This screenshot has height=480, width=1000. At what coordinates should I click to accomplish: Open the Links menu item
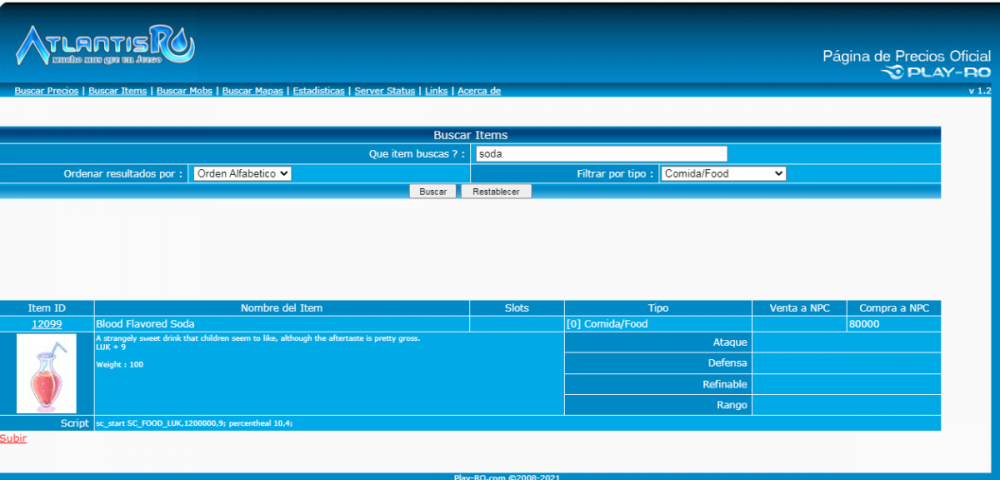click(x=436, y=91)
